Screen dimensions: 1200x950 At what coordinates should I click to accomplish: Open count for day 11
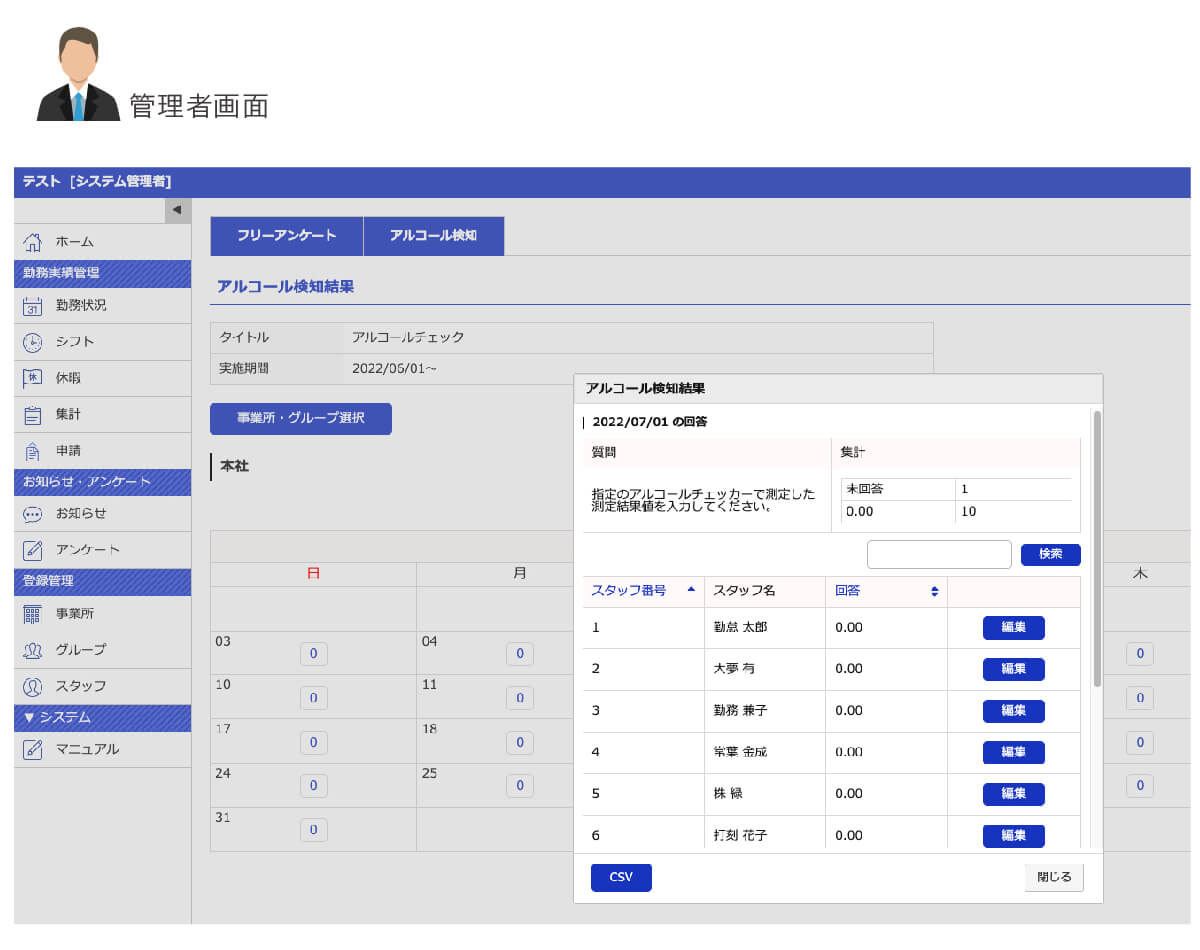[x=519, y=698]
